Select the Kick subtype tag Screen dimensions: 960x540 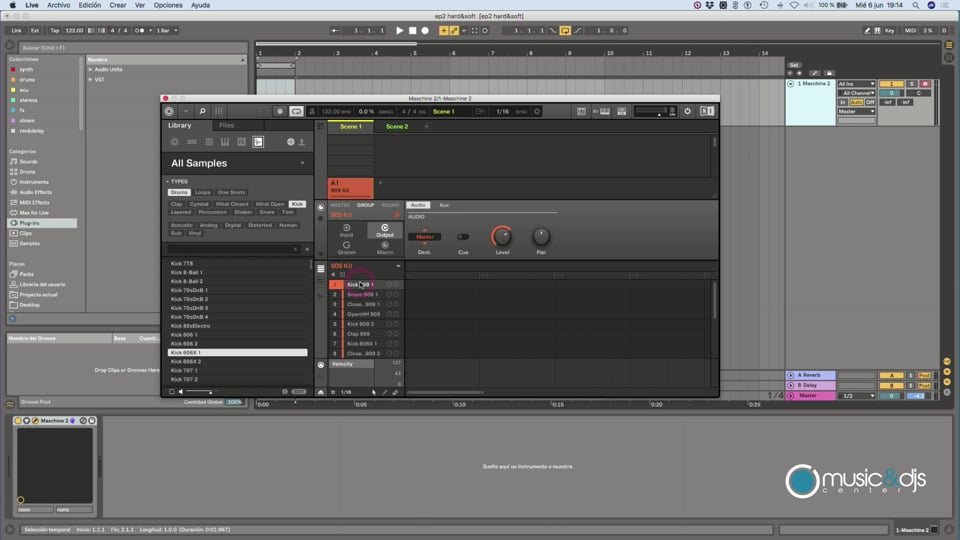[x=298, y=204]
